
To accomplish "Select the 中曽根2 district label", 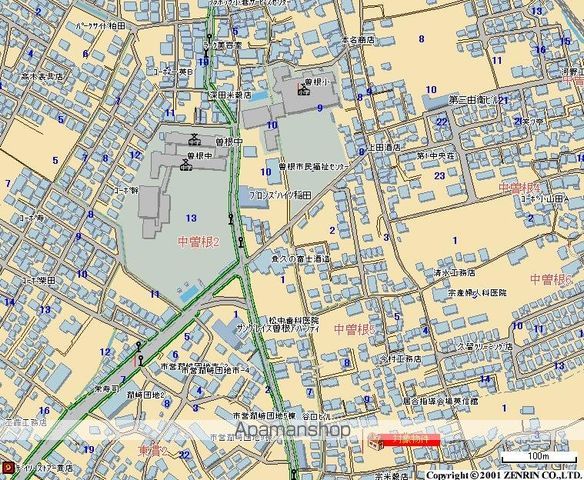I will (199, 242).
